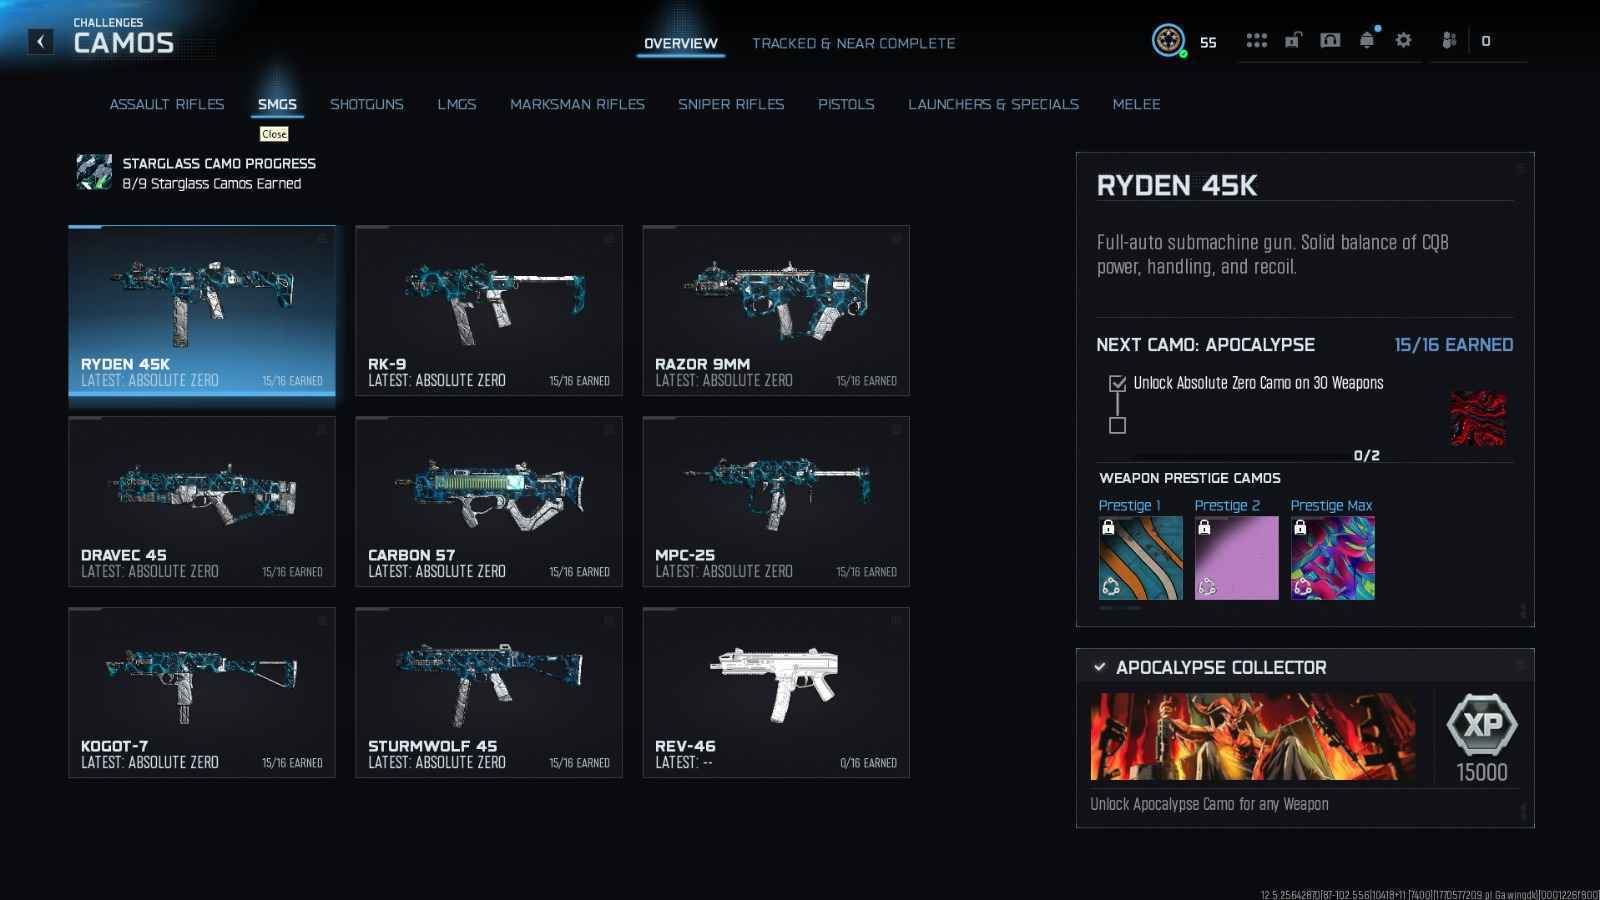Open the settings gear

tap(1404, 41)
